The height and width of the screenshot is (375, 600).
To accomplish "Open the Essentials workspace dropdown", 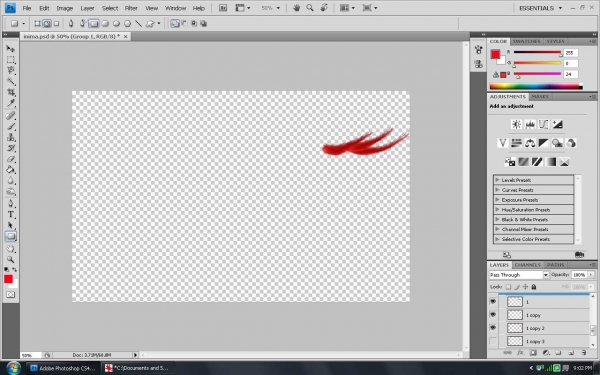I will tap(540, 8).
